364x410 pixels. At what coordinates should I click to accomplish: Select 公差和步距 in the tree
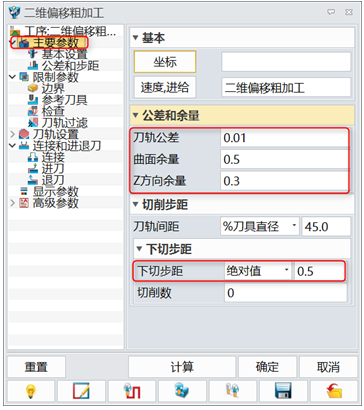pos(70,65)
